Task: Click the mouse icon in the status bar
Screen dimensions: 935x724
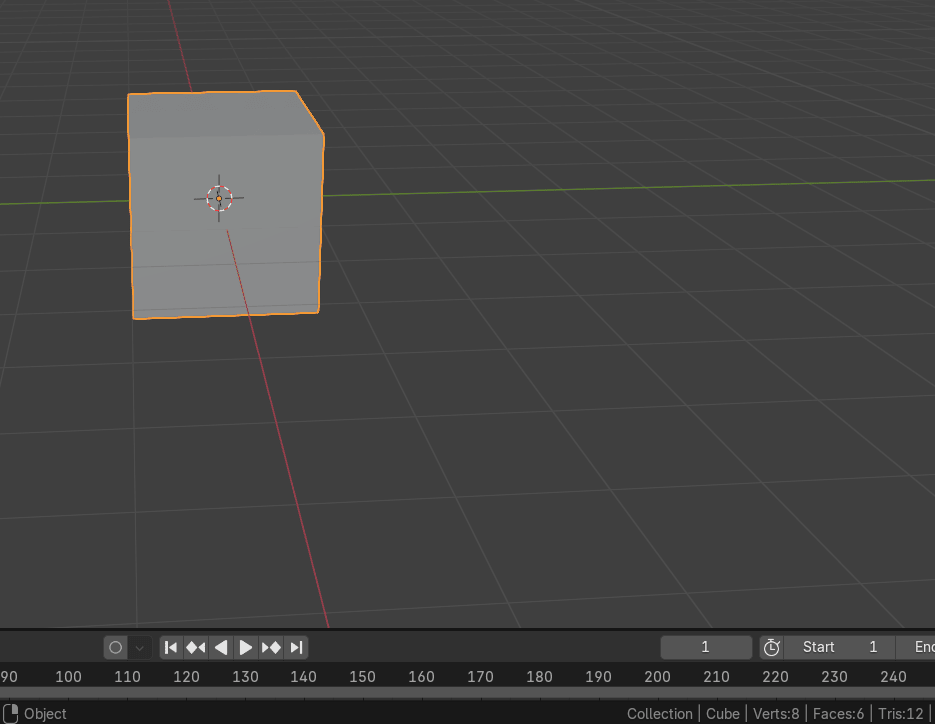Action: click(x=12, y=713)
